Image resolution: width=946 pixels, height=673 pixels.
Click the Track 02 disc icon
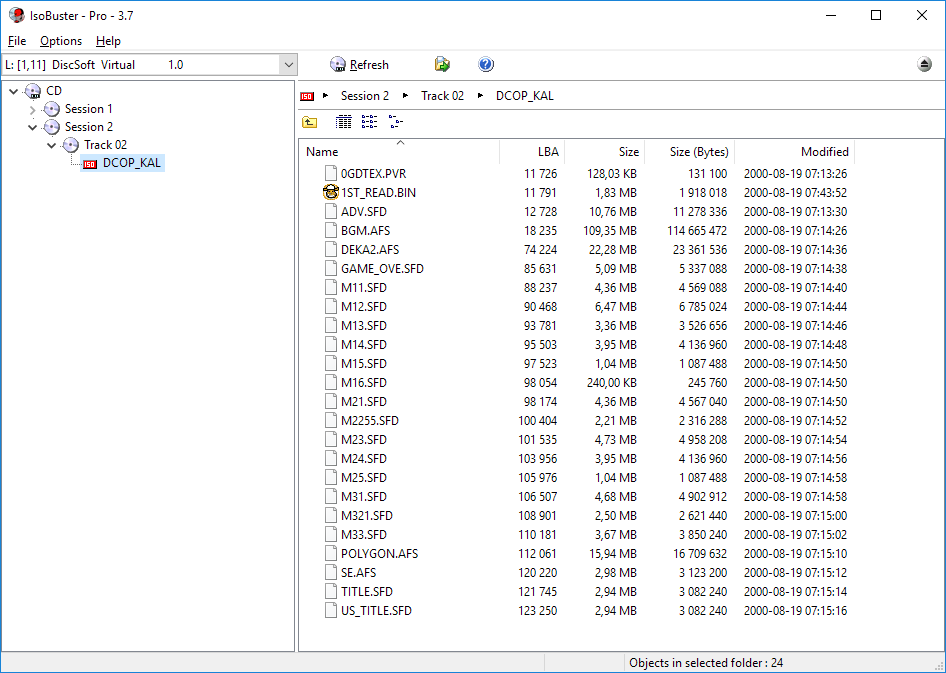(71, 145)
